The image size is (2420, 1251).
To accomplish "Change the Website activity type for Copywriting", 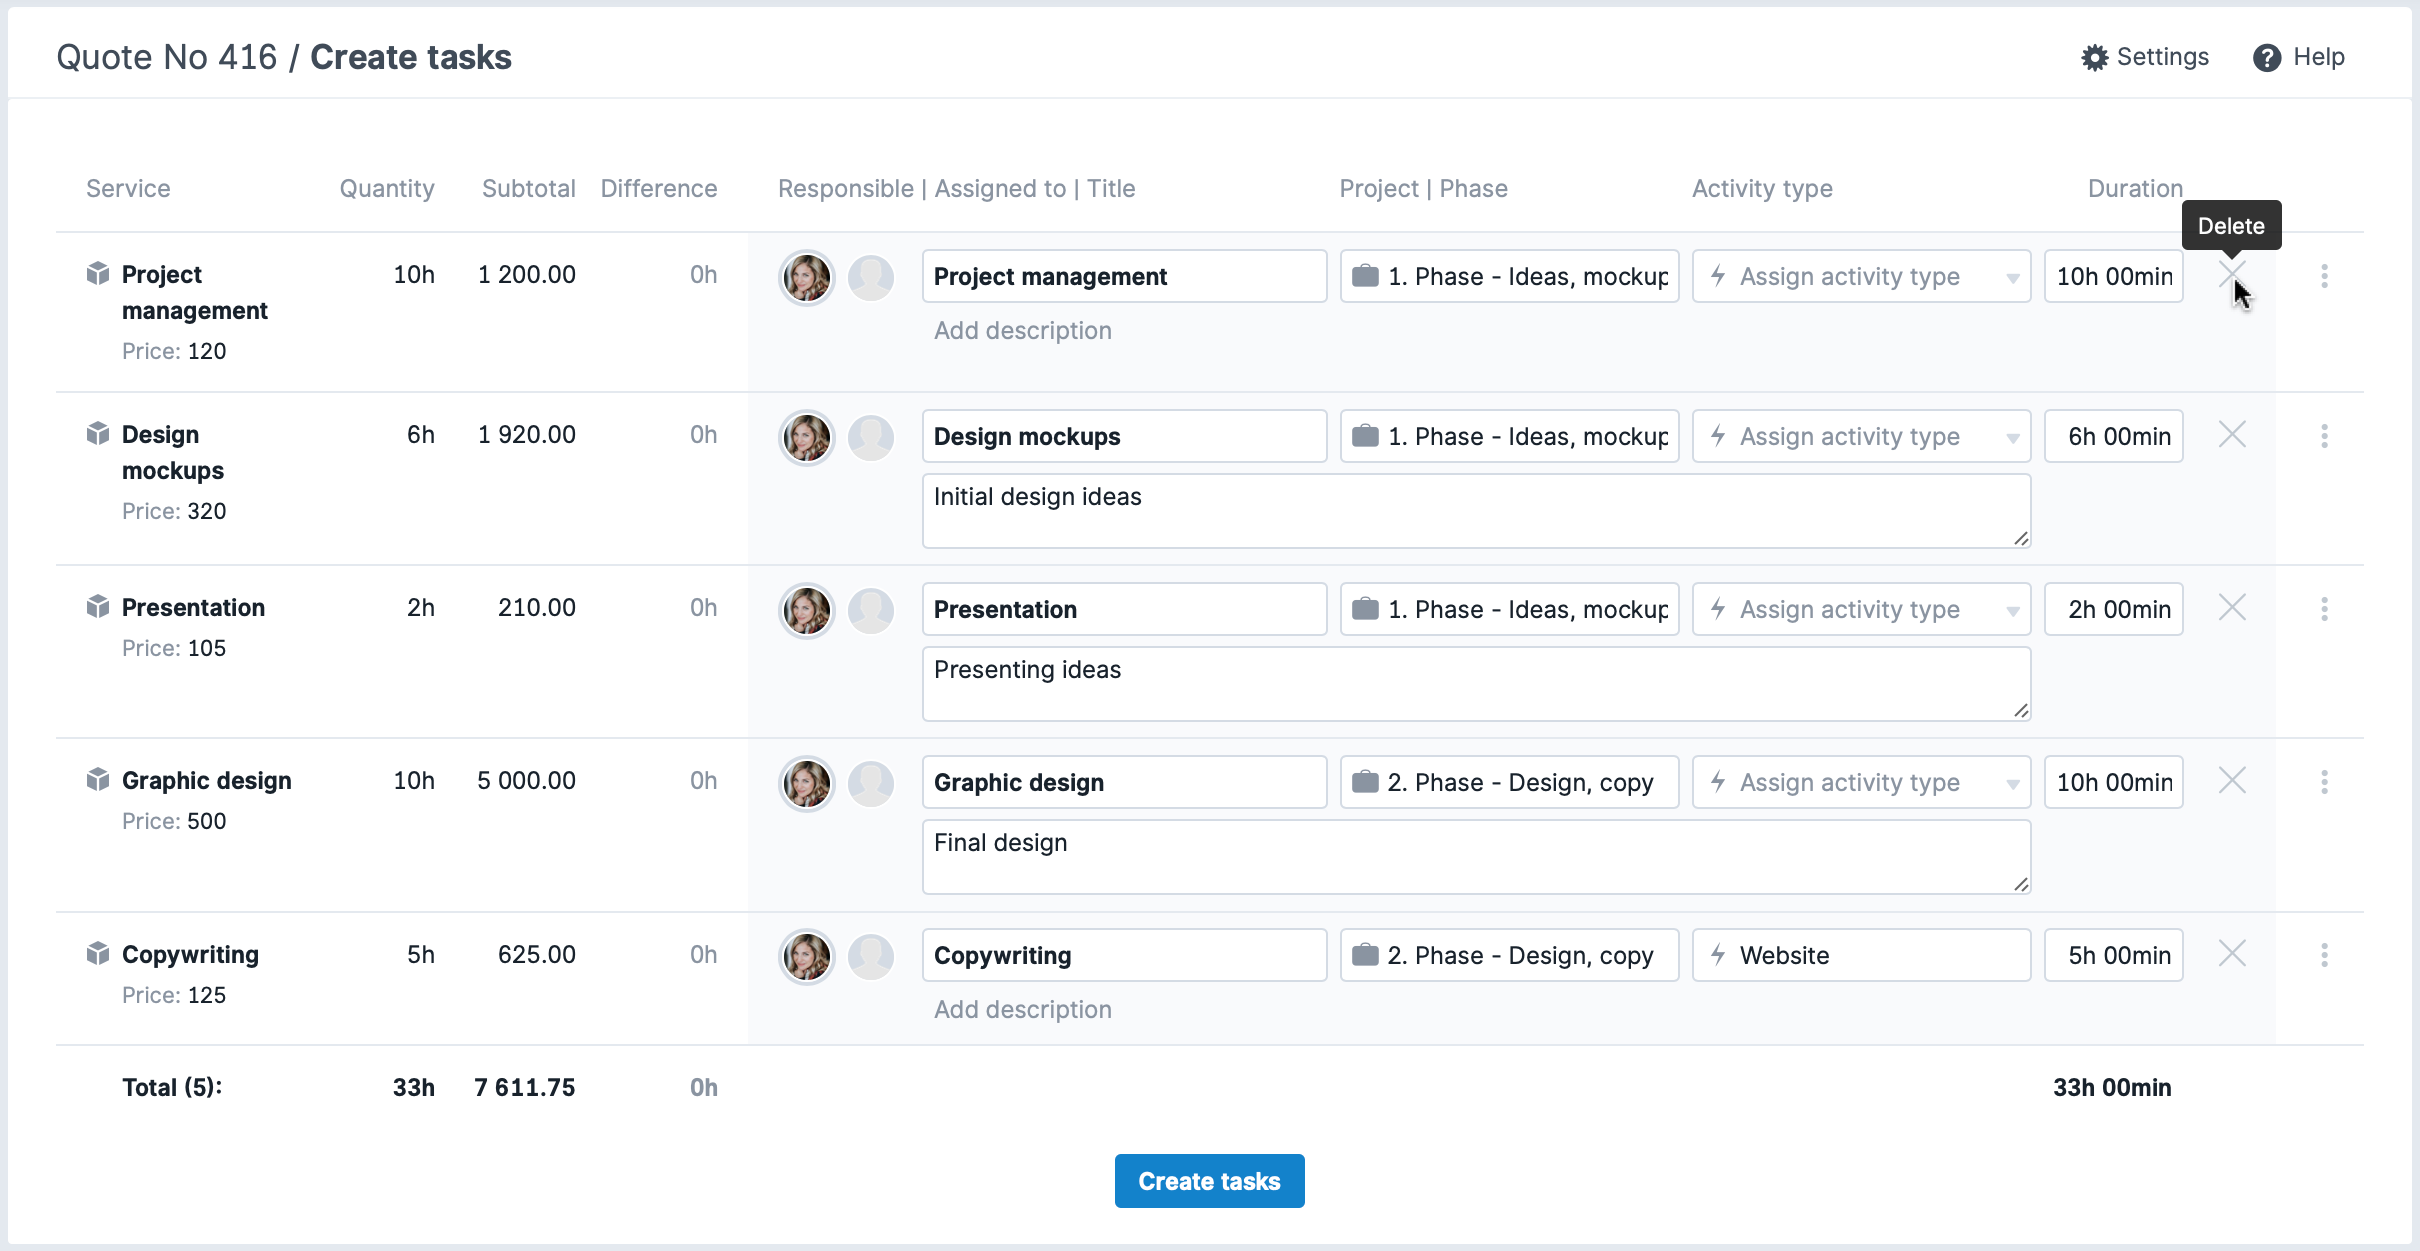I will click(1861, 955).
